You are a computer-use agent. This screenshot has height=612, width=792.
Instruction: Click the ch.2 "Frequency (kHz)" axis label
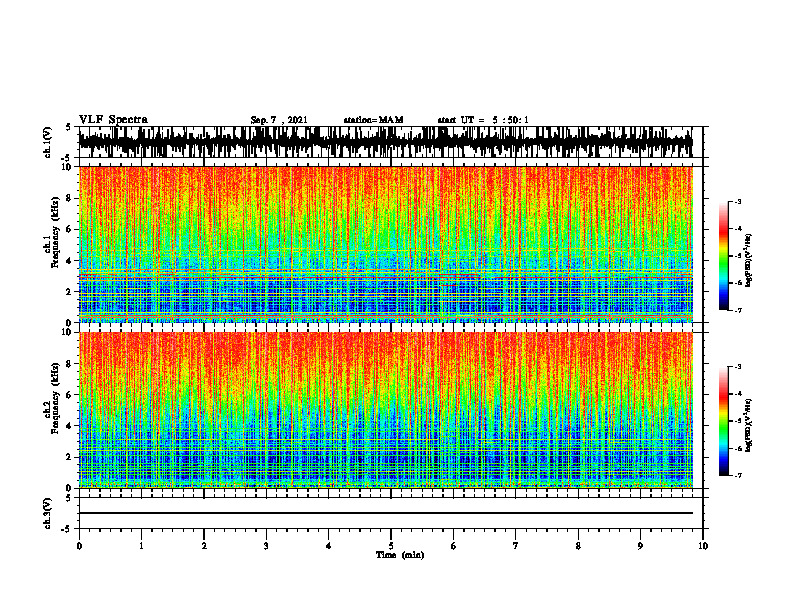point(55,398)
